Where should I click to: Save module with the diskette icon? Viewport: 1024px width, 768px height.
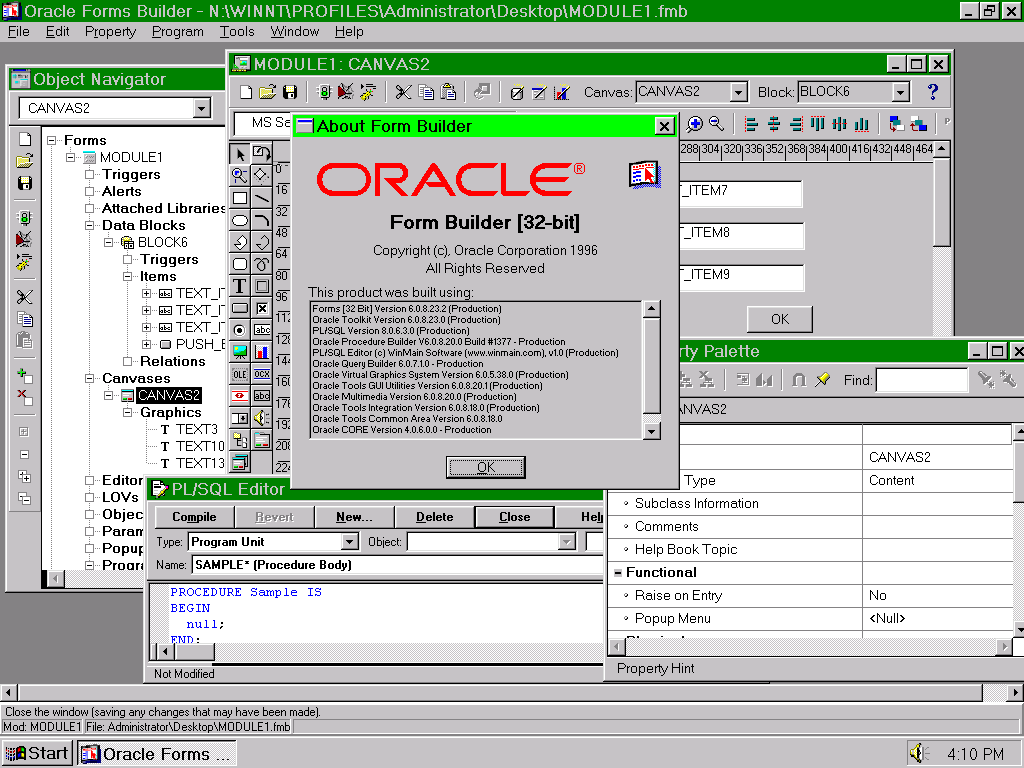pos(289,93)
